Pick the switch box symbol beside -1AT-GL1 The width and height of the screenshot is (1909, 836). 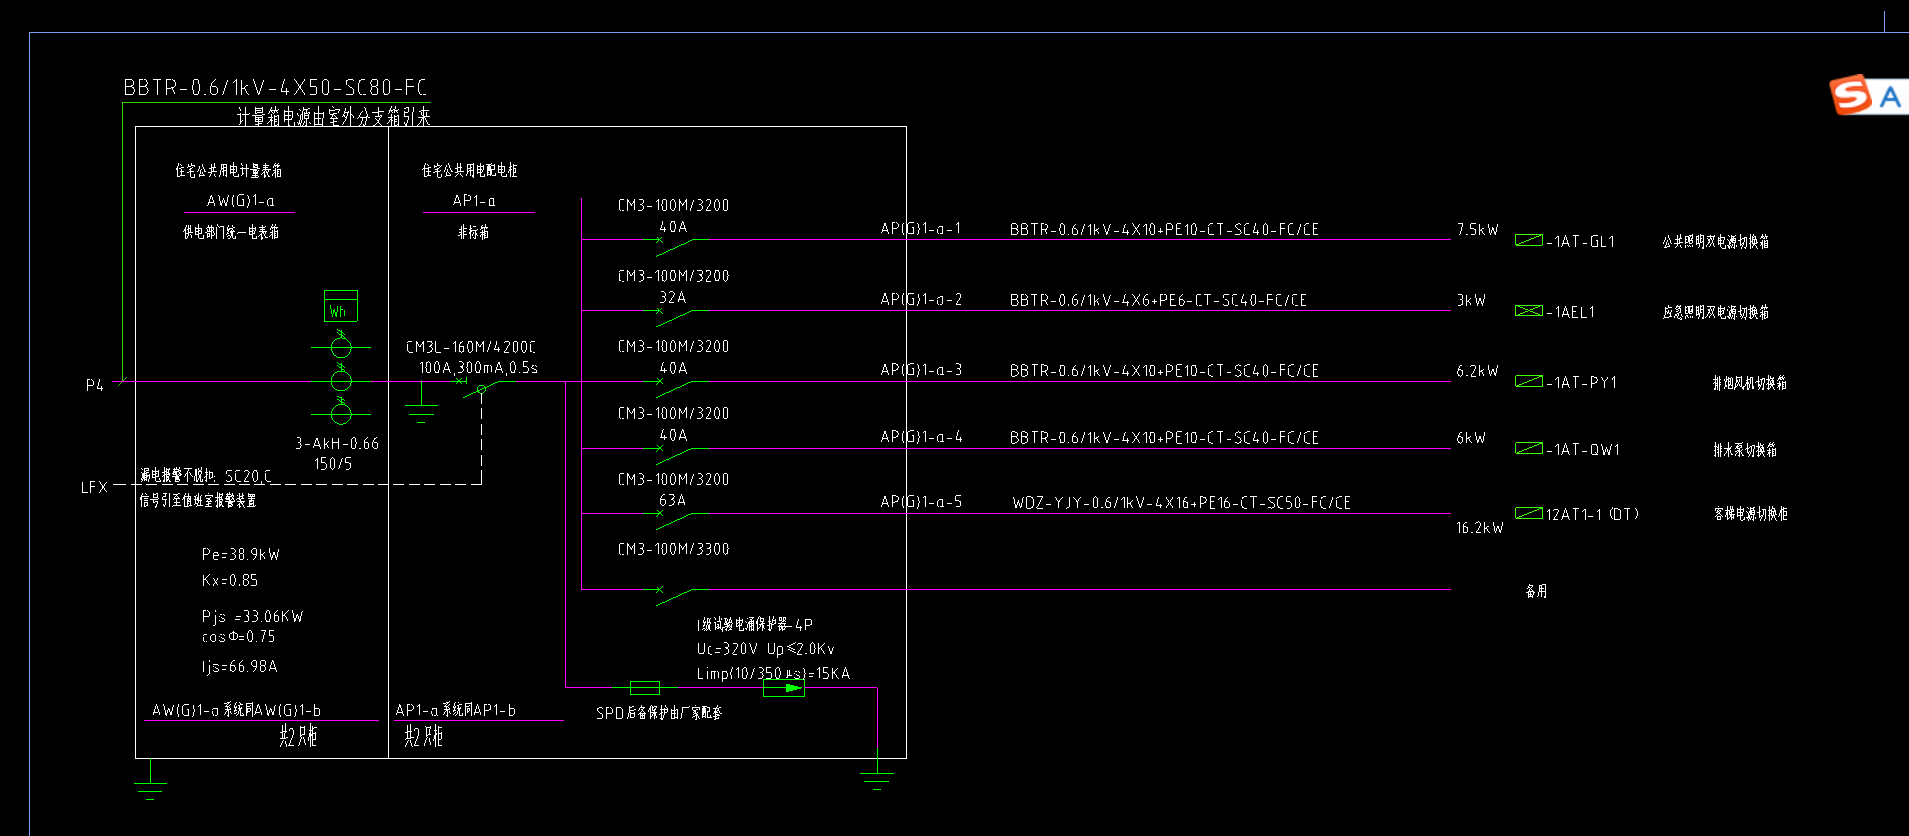pos(1528,240)
